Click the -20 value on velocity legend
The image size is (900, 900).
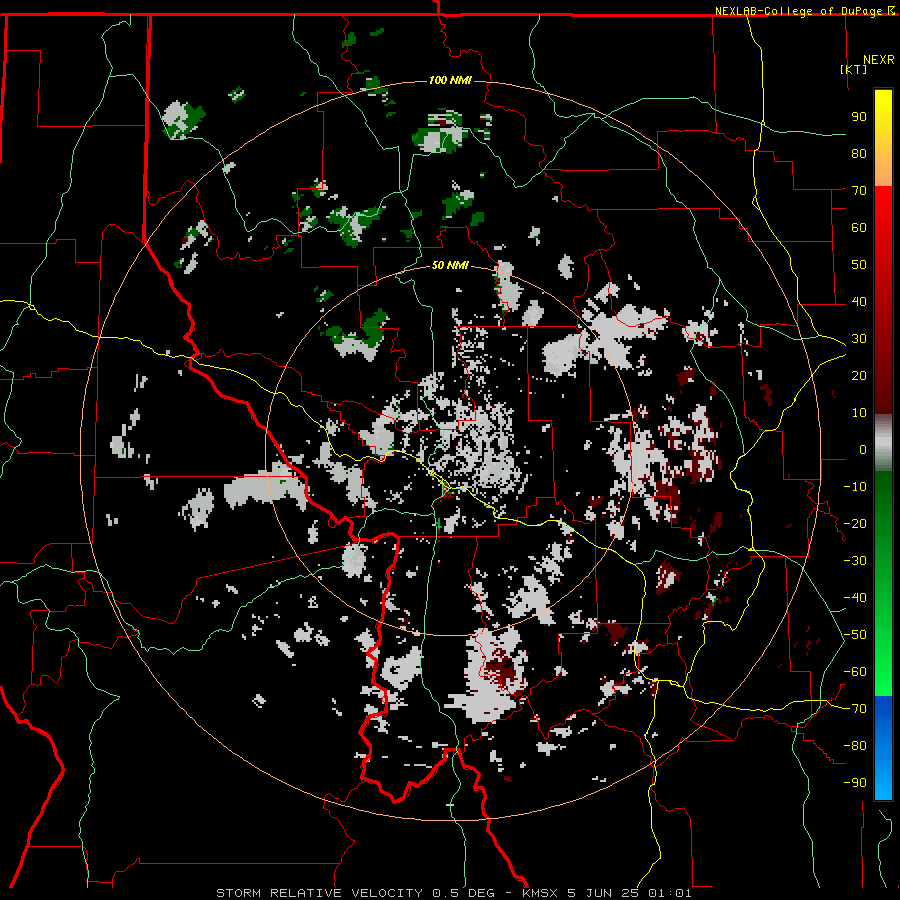pyautogui.click(x=855, y=524)
